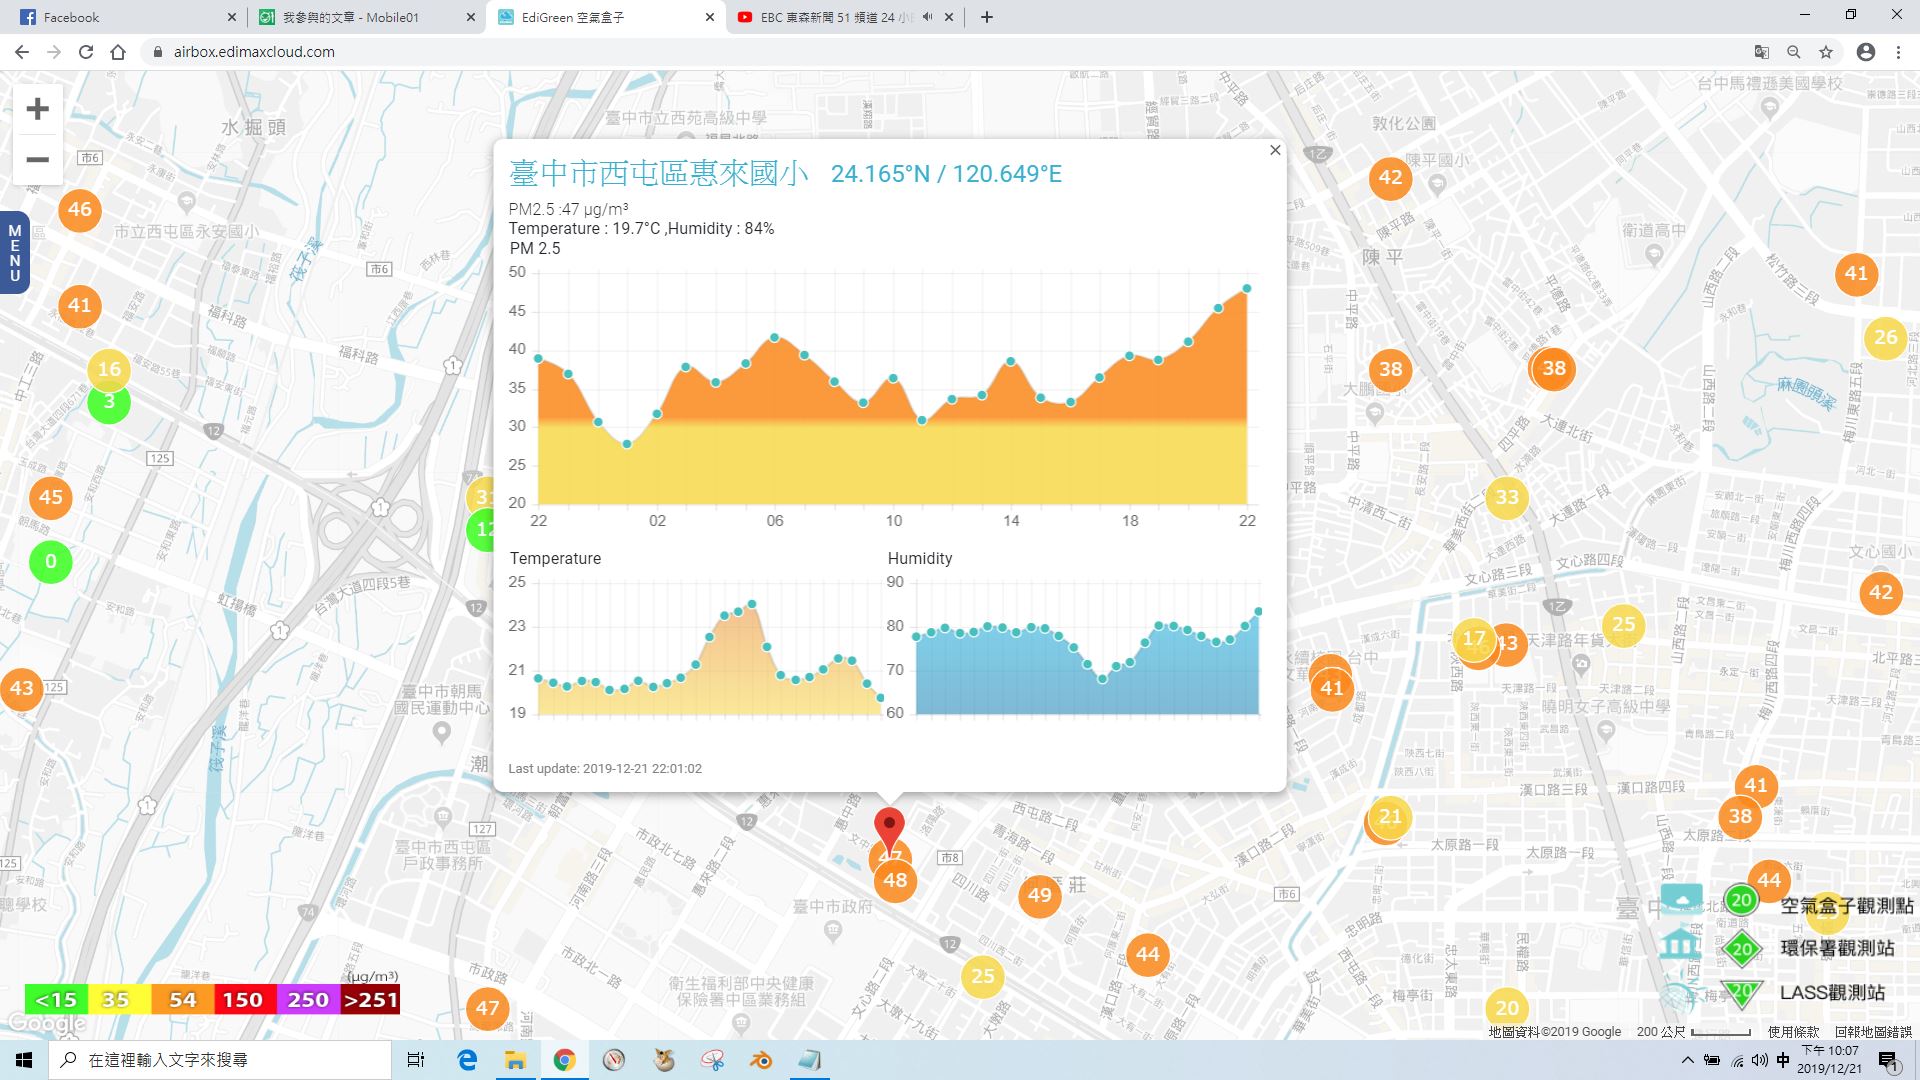Open Blender from the taskbar
Viewport: 1920px width, 1080px height.
point(761,1060)
